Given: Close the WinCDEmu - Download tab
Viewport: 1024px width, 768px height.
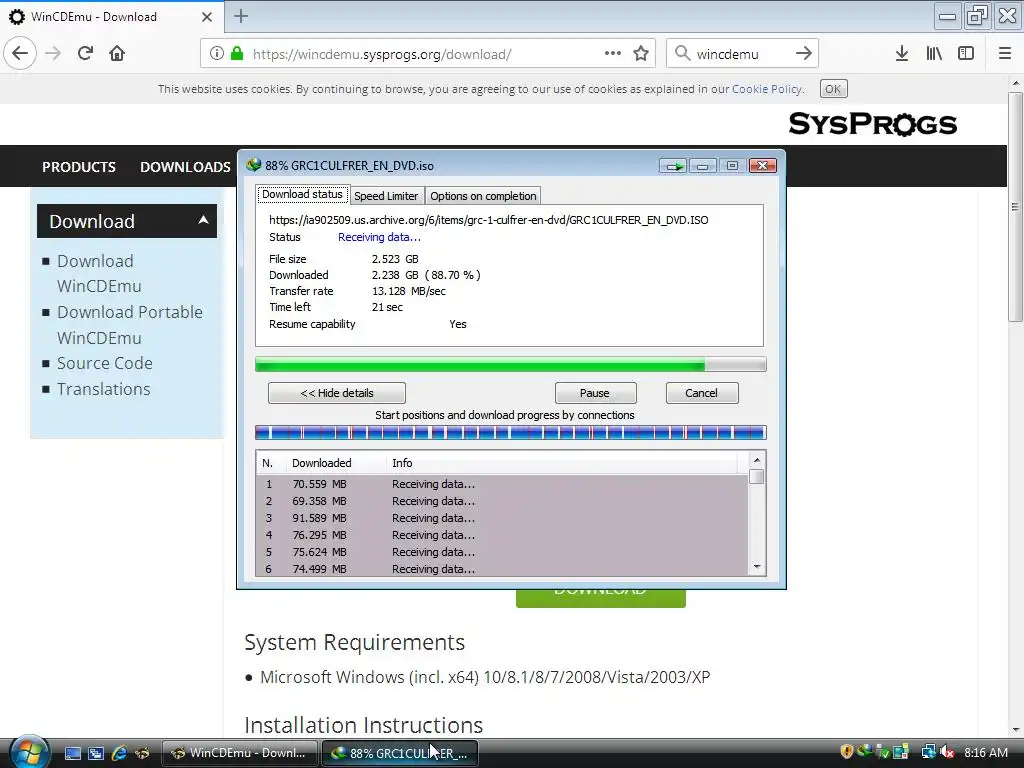Looking at the screenshot, I should (x=206, y=17).
